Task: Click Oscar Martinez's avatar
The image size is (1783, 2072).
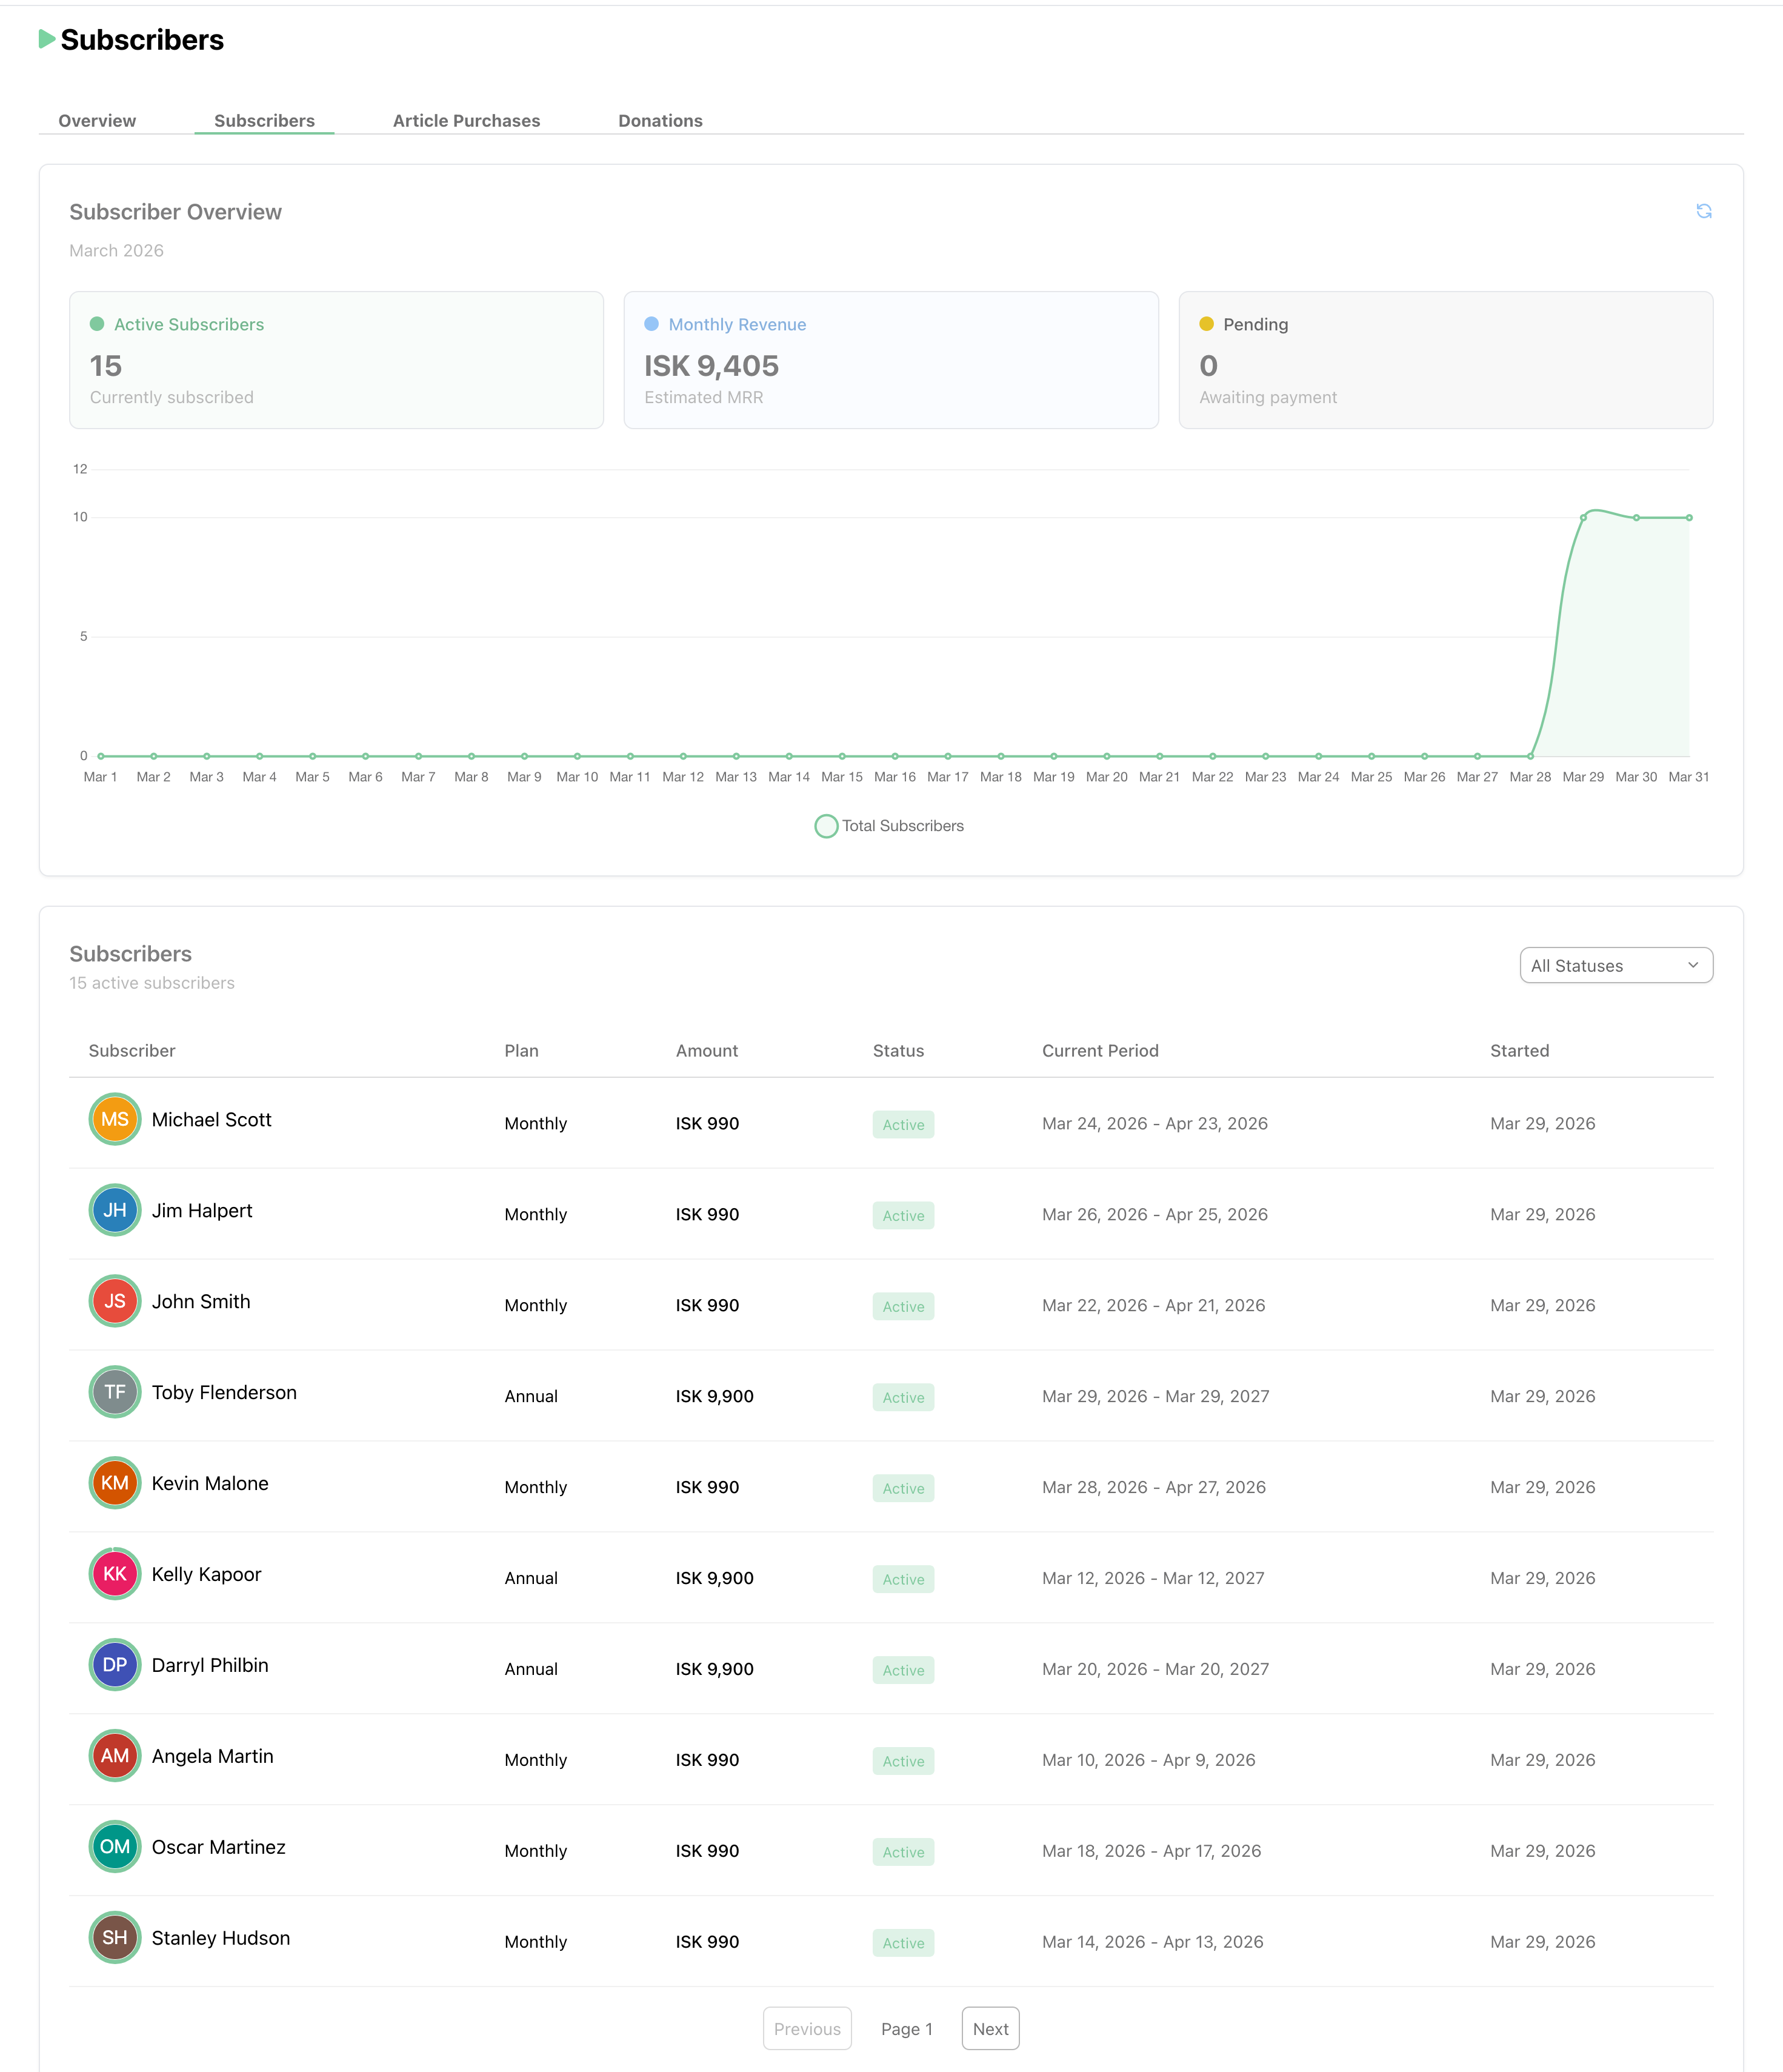Action: click(x=114, y=1847)
